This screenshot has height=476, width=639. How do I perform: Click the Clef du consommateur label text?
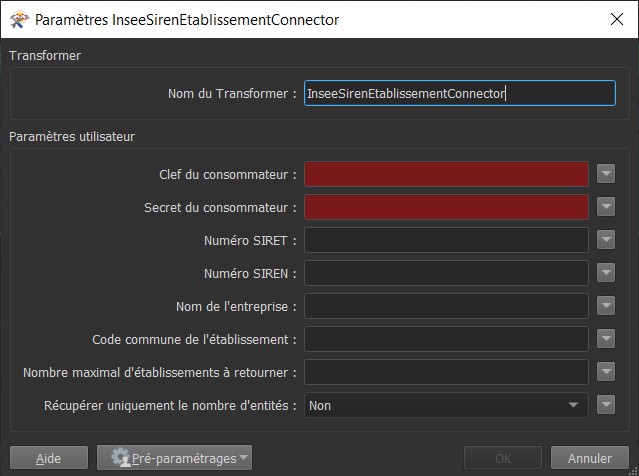click(228, 174)
